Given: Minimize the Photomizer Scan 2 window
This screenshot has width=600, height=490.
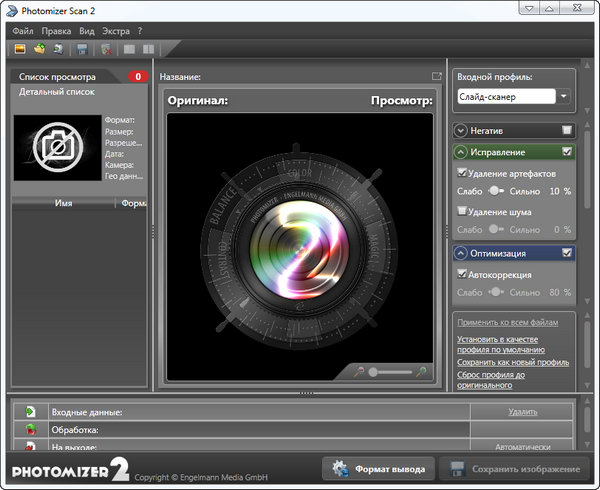Looking at the screenshot, I should 530,8.
